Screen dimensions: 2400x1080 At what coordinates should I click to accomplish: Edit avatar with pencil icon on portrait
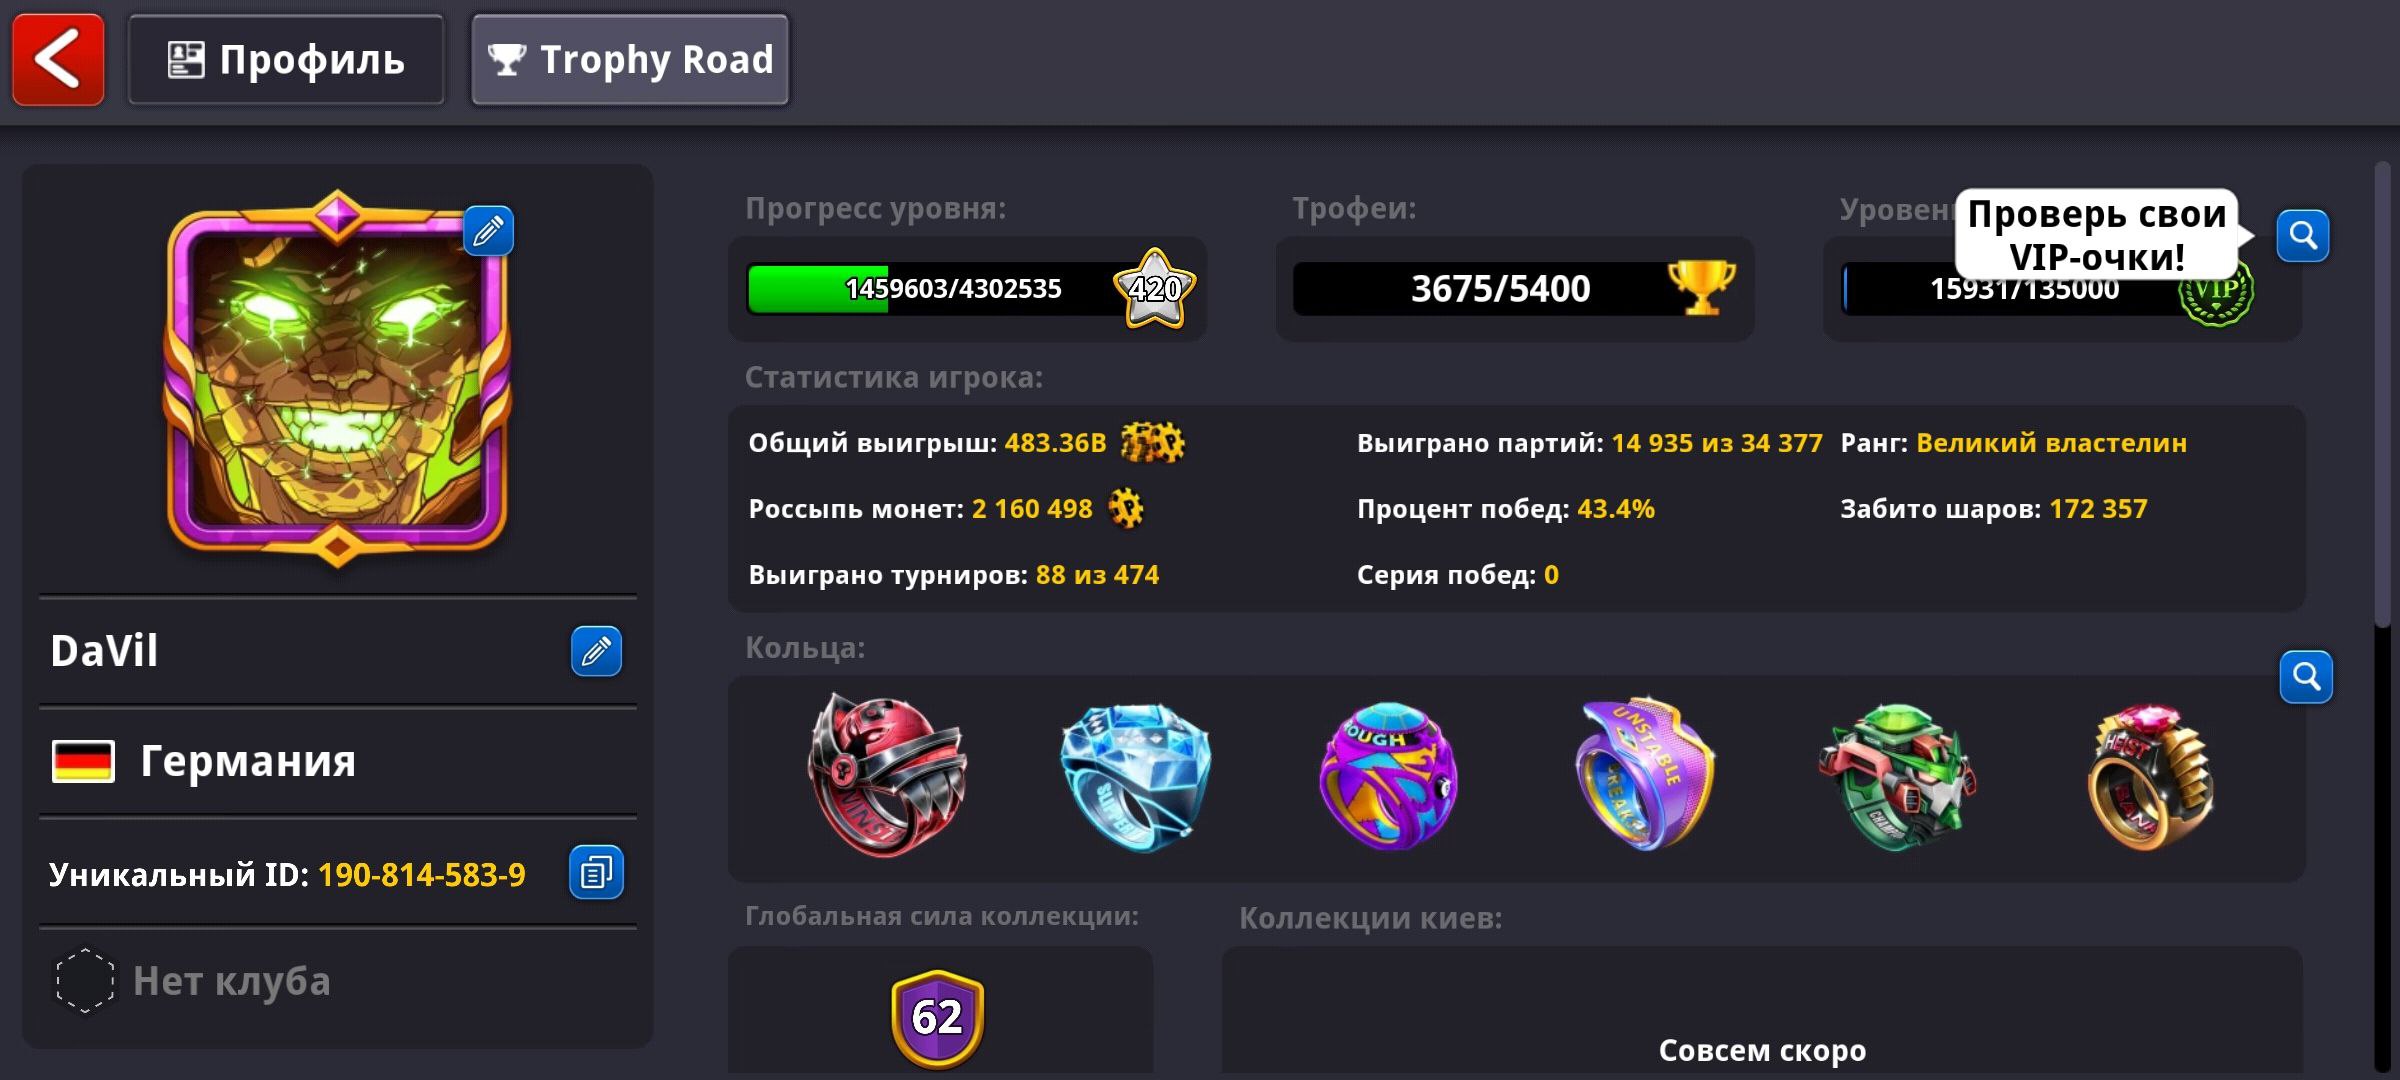click(488, 231)
